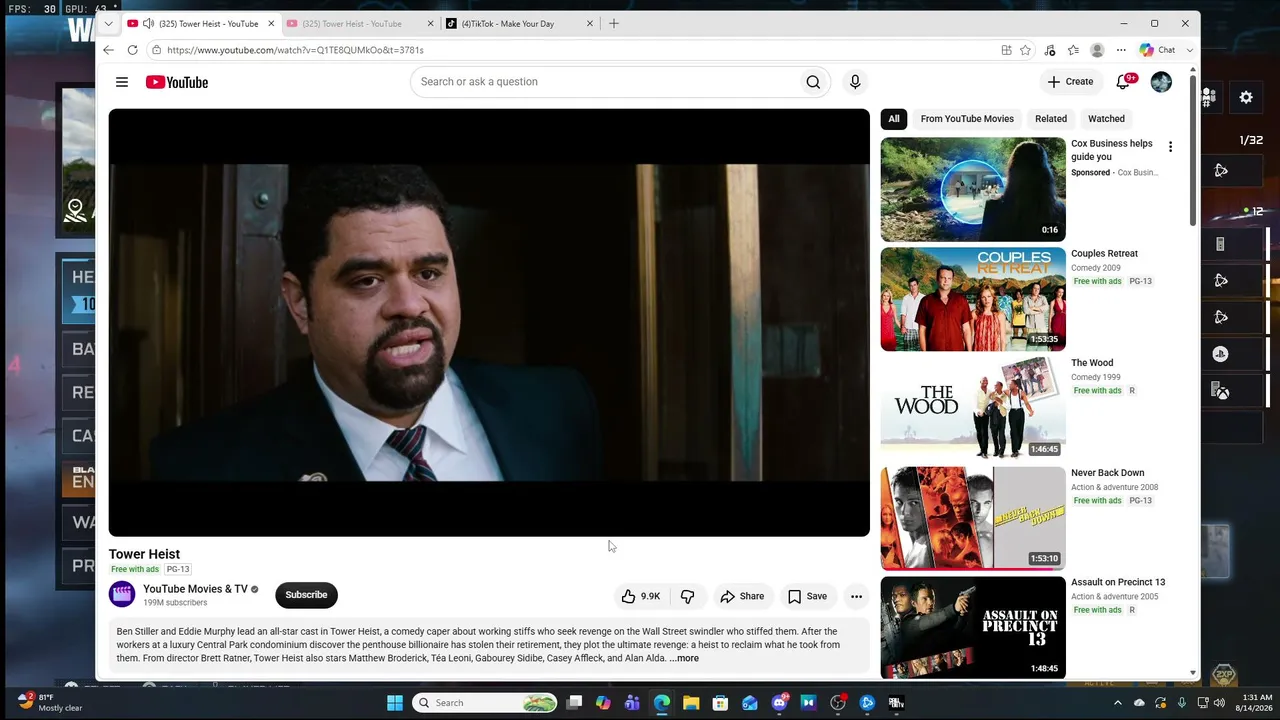Open YouTube notifications bell
Image resolution: width=1280 pixels, height=720 pixels.
click(x=1123, y=82)
